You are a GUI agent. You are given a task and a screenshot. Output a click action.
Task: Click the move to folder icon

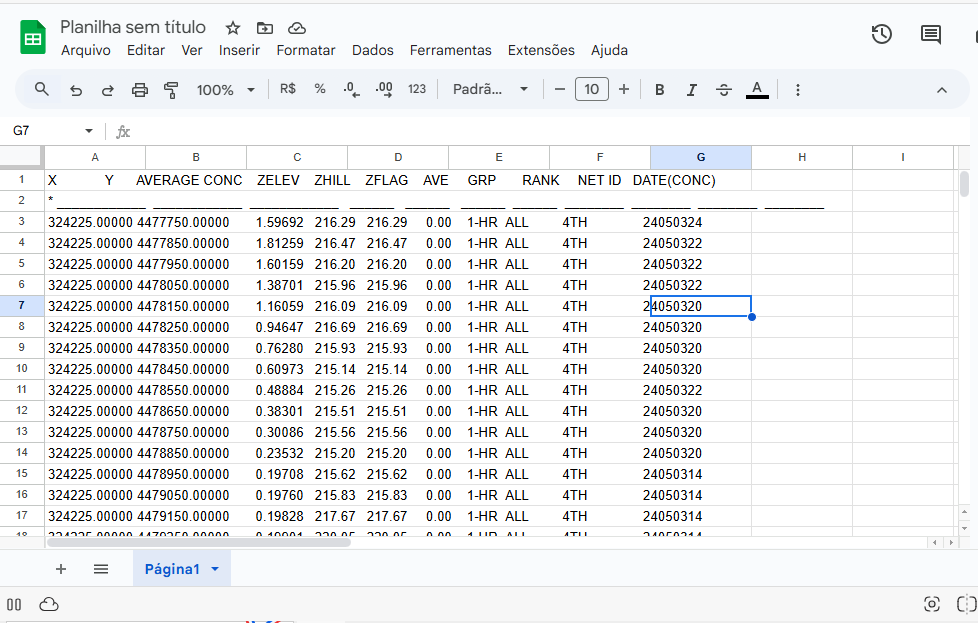click(x=264, y=28)
